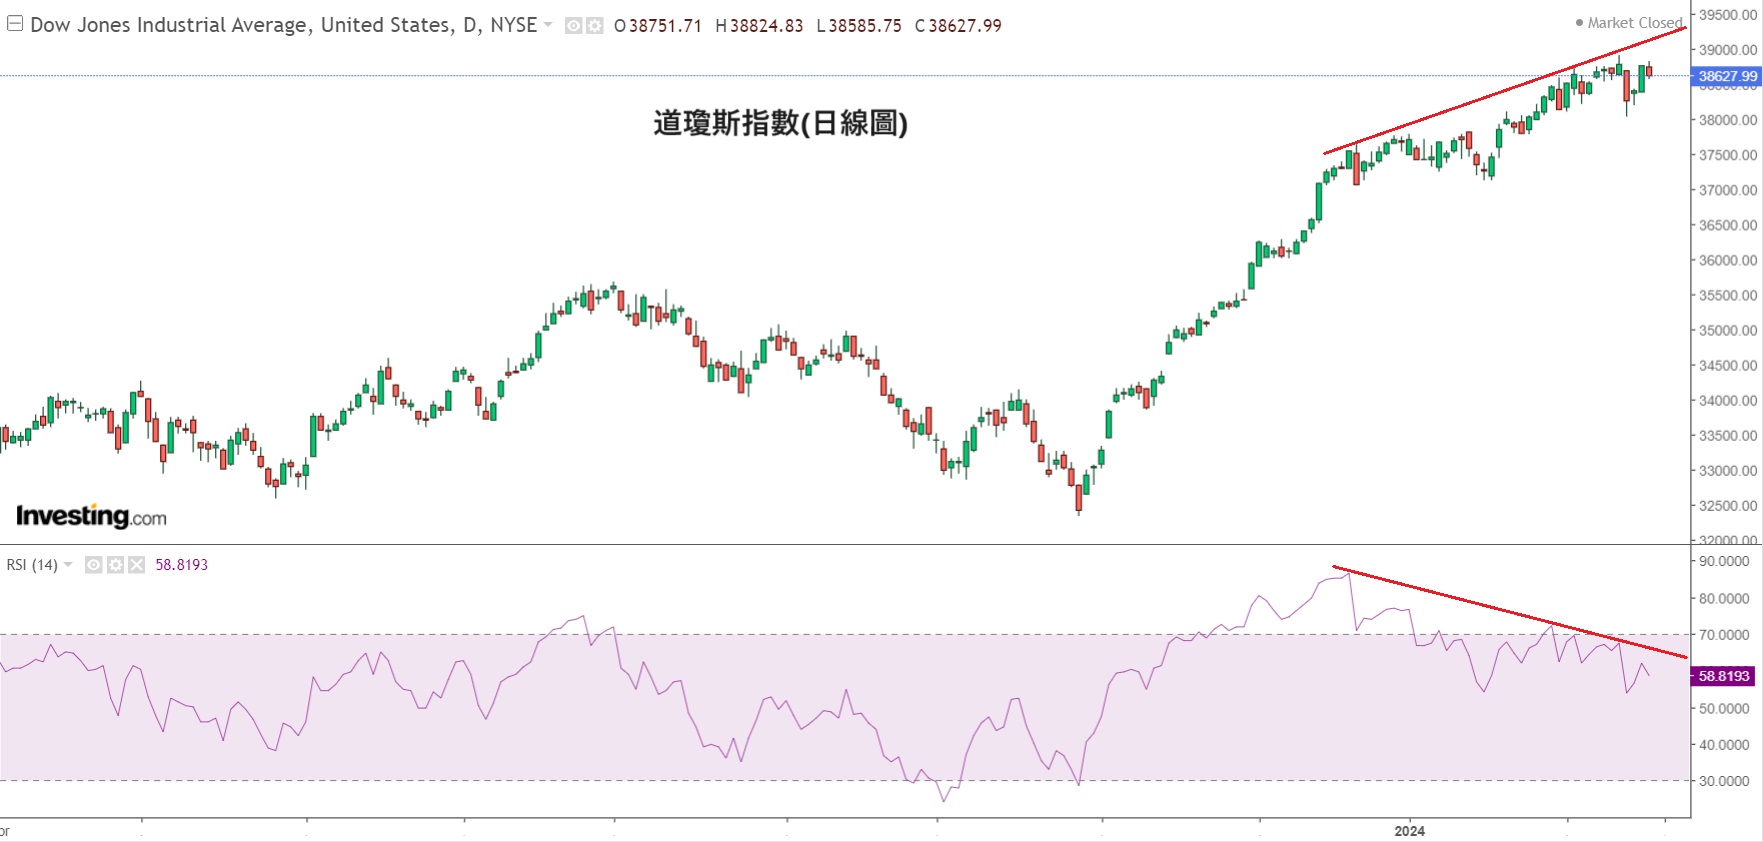Image resolution: width=1763 pixels, height=842 pixels.
Task: Open RSI indicator settings gear
Action: click(x=115, y=565)
